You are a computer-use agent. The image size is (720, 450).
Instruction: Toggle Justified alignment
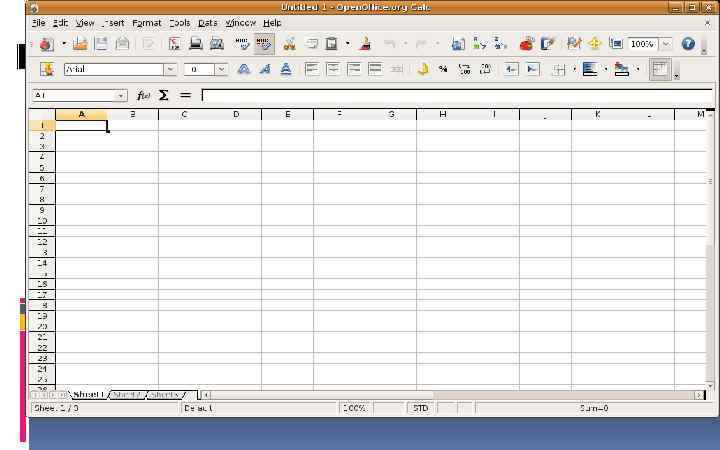coord(375,69)
